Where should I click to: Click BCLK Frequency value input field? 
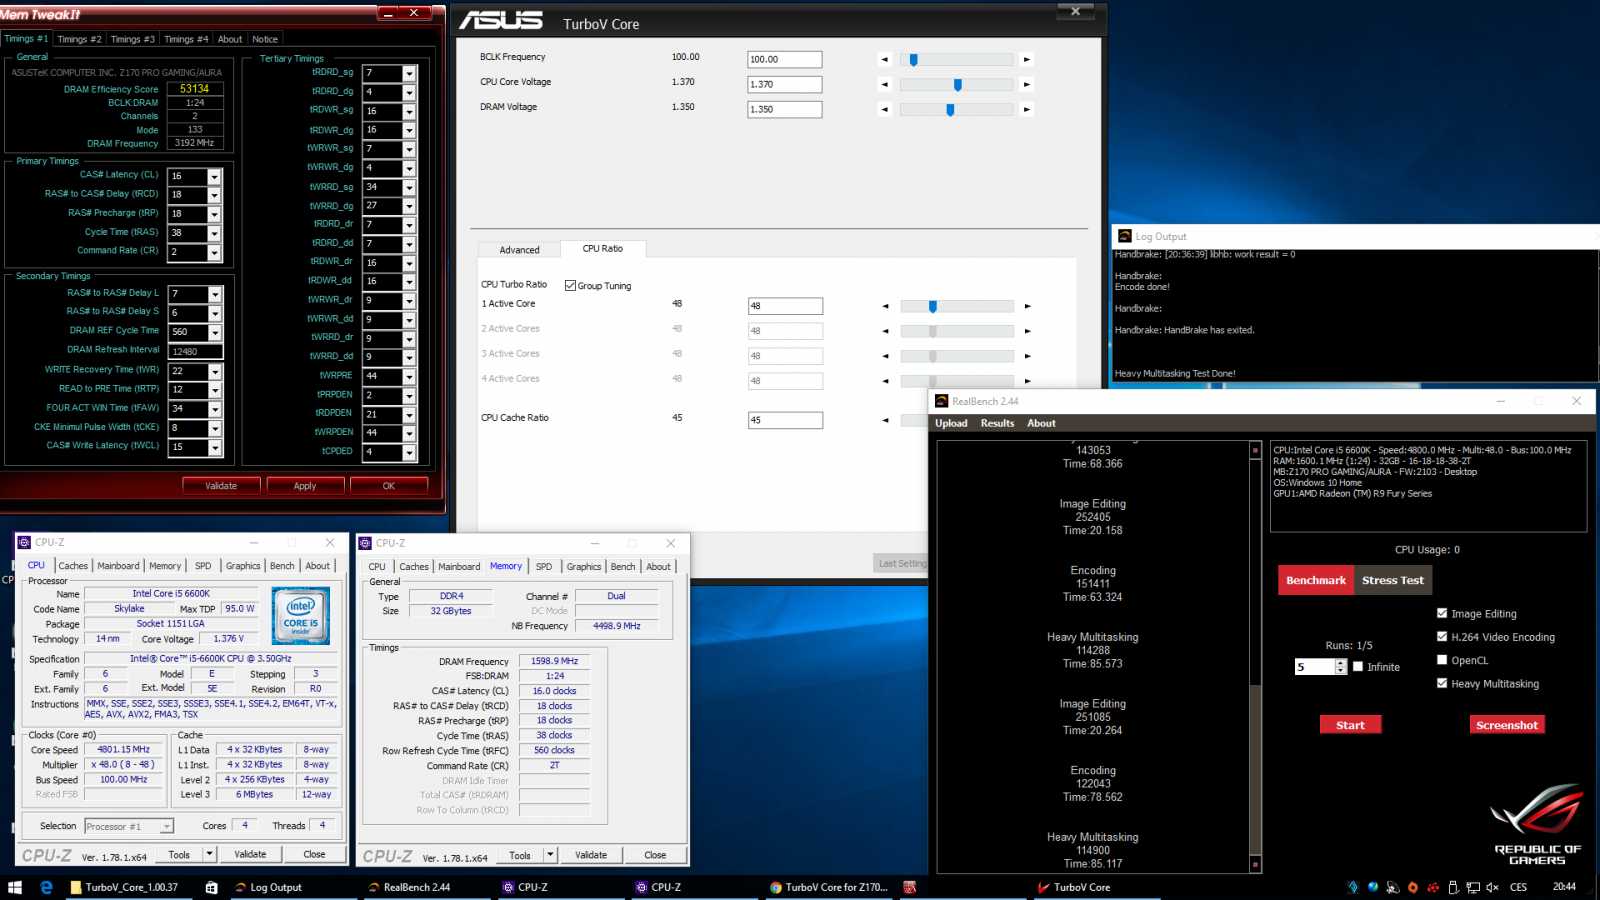click(785, 60)
